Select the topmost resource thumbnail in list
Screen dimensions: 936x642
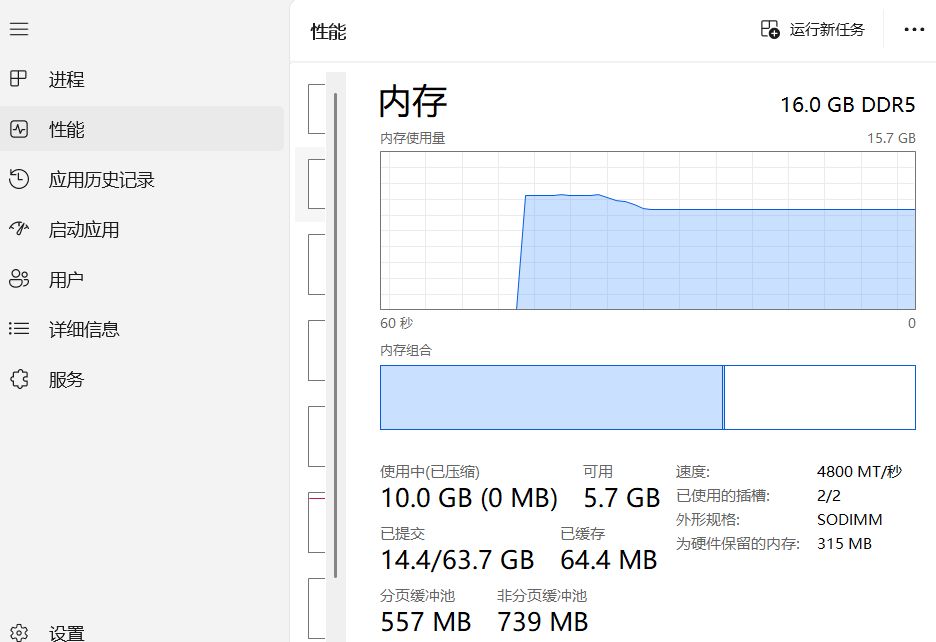pos(316,109)
